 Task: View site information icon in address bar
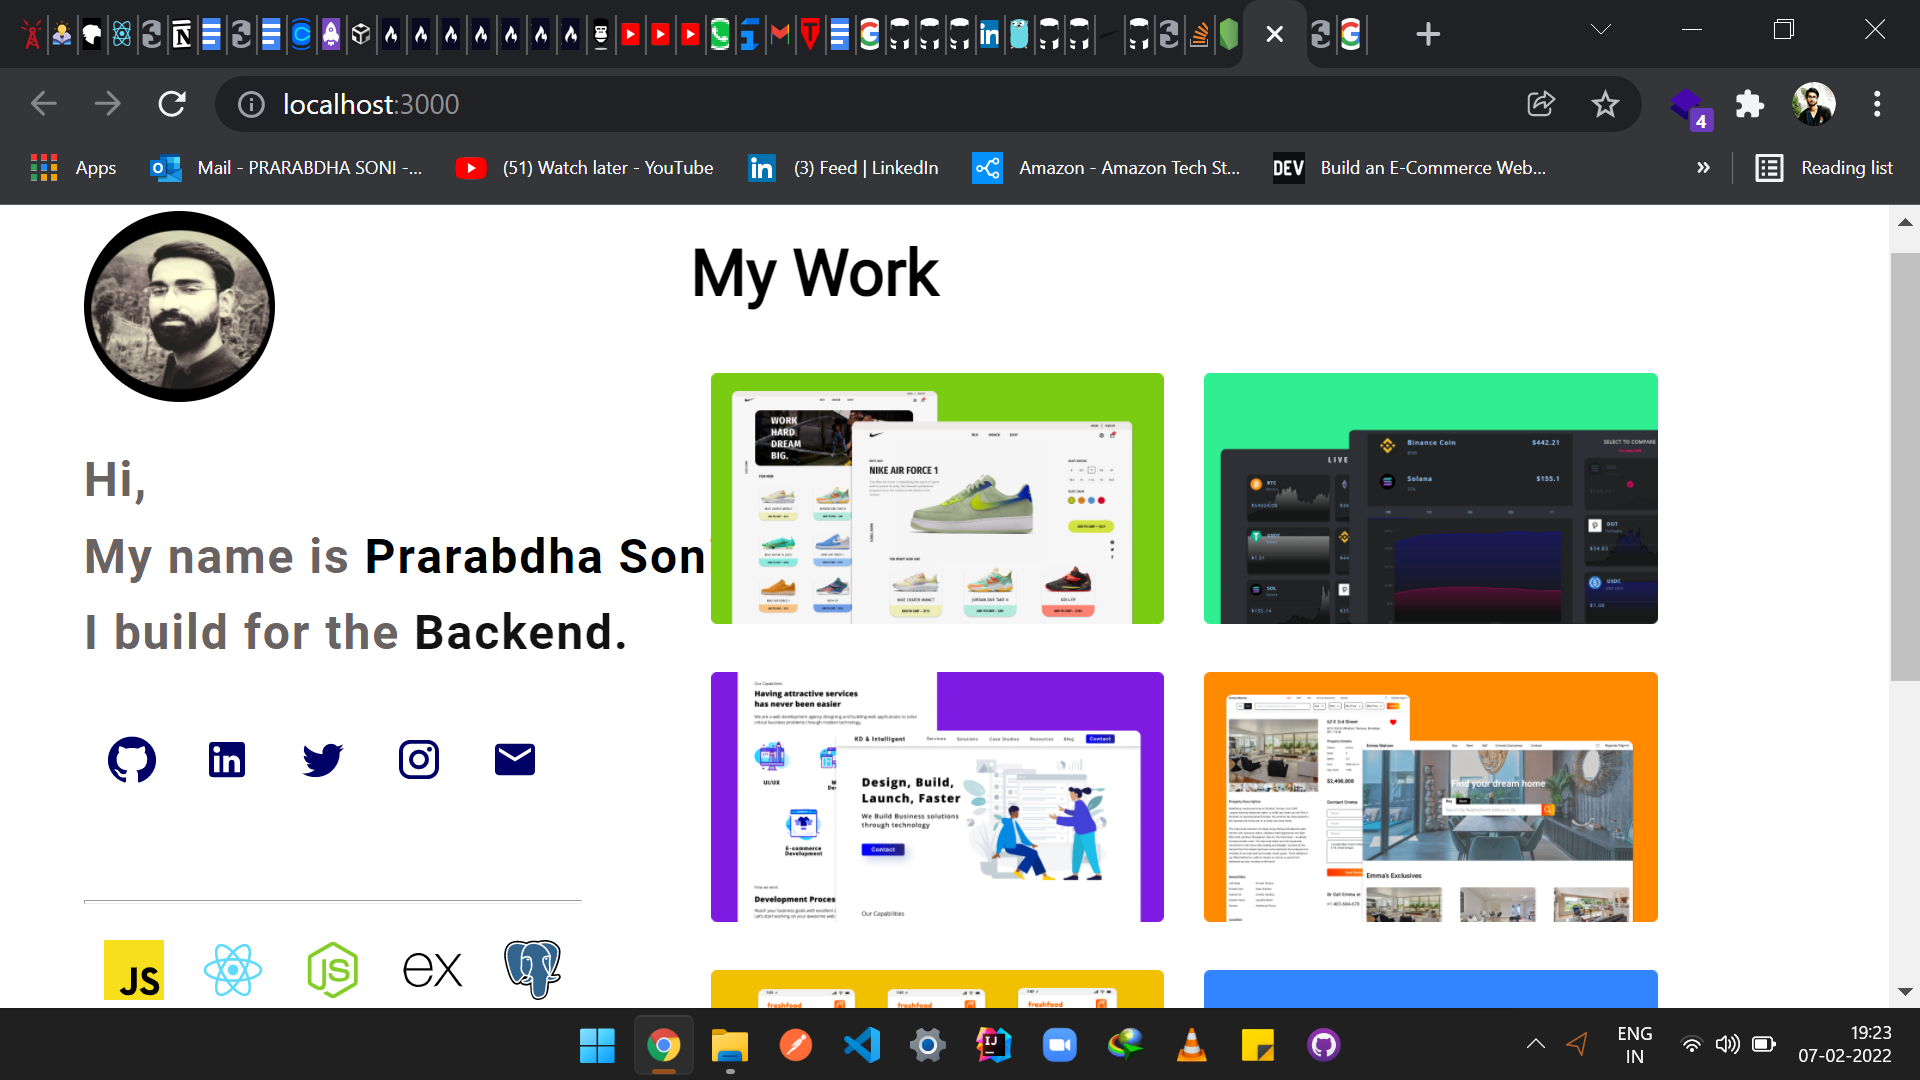(x=251, y=104)
